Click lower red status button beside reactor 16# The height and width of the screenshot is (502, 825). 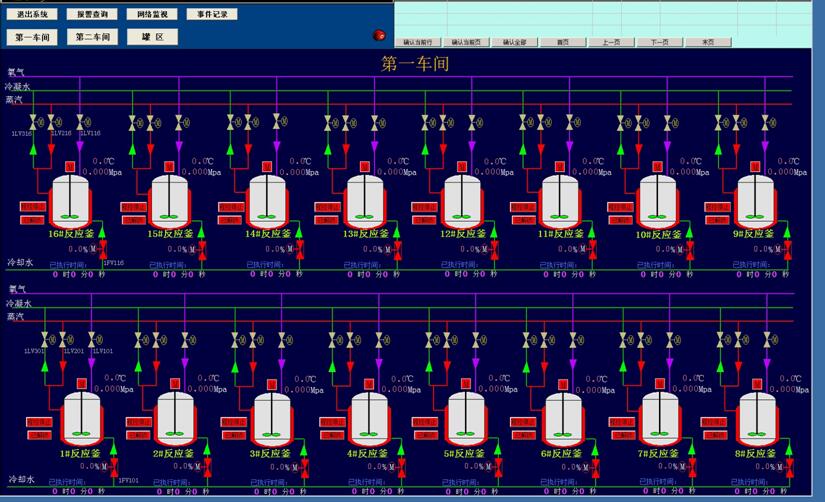[x=32, y=220]
